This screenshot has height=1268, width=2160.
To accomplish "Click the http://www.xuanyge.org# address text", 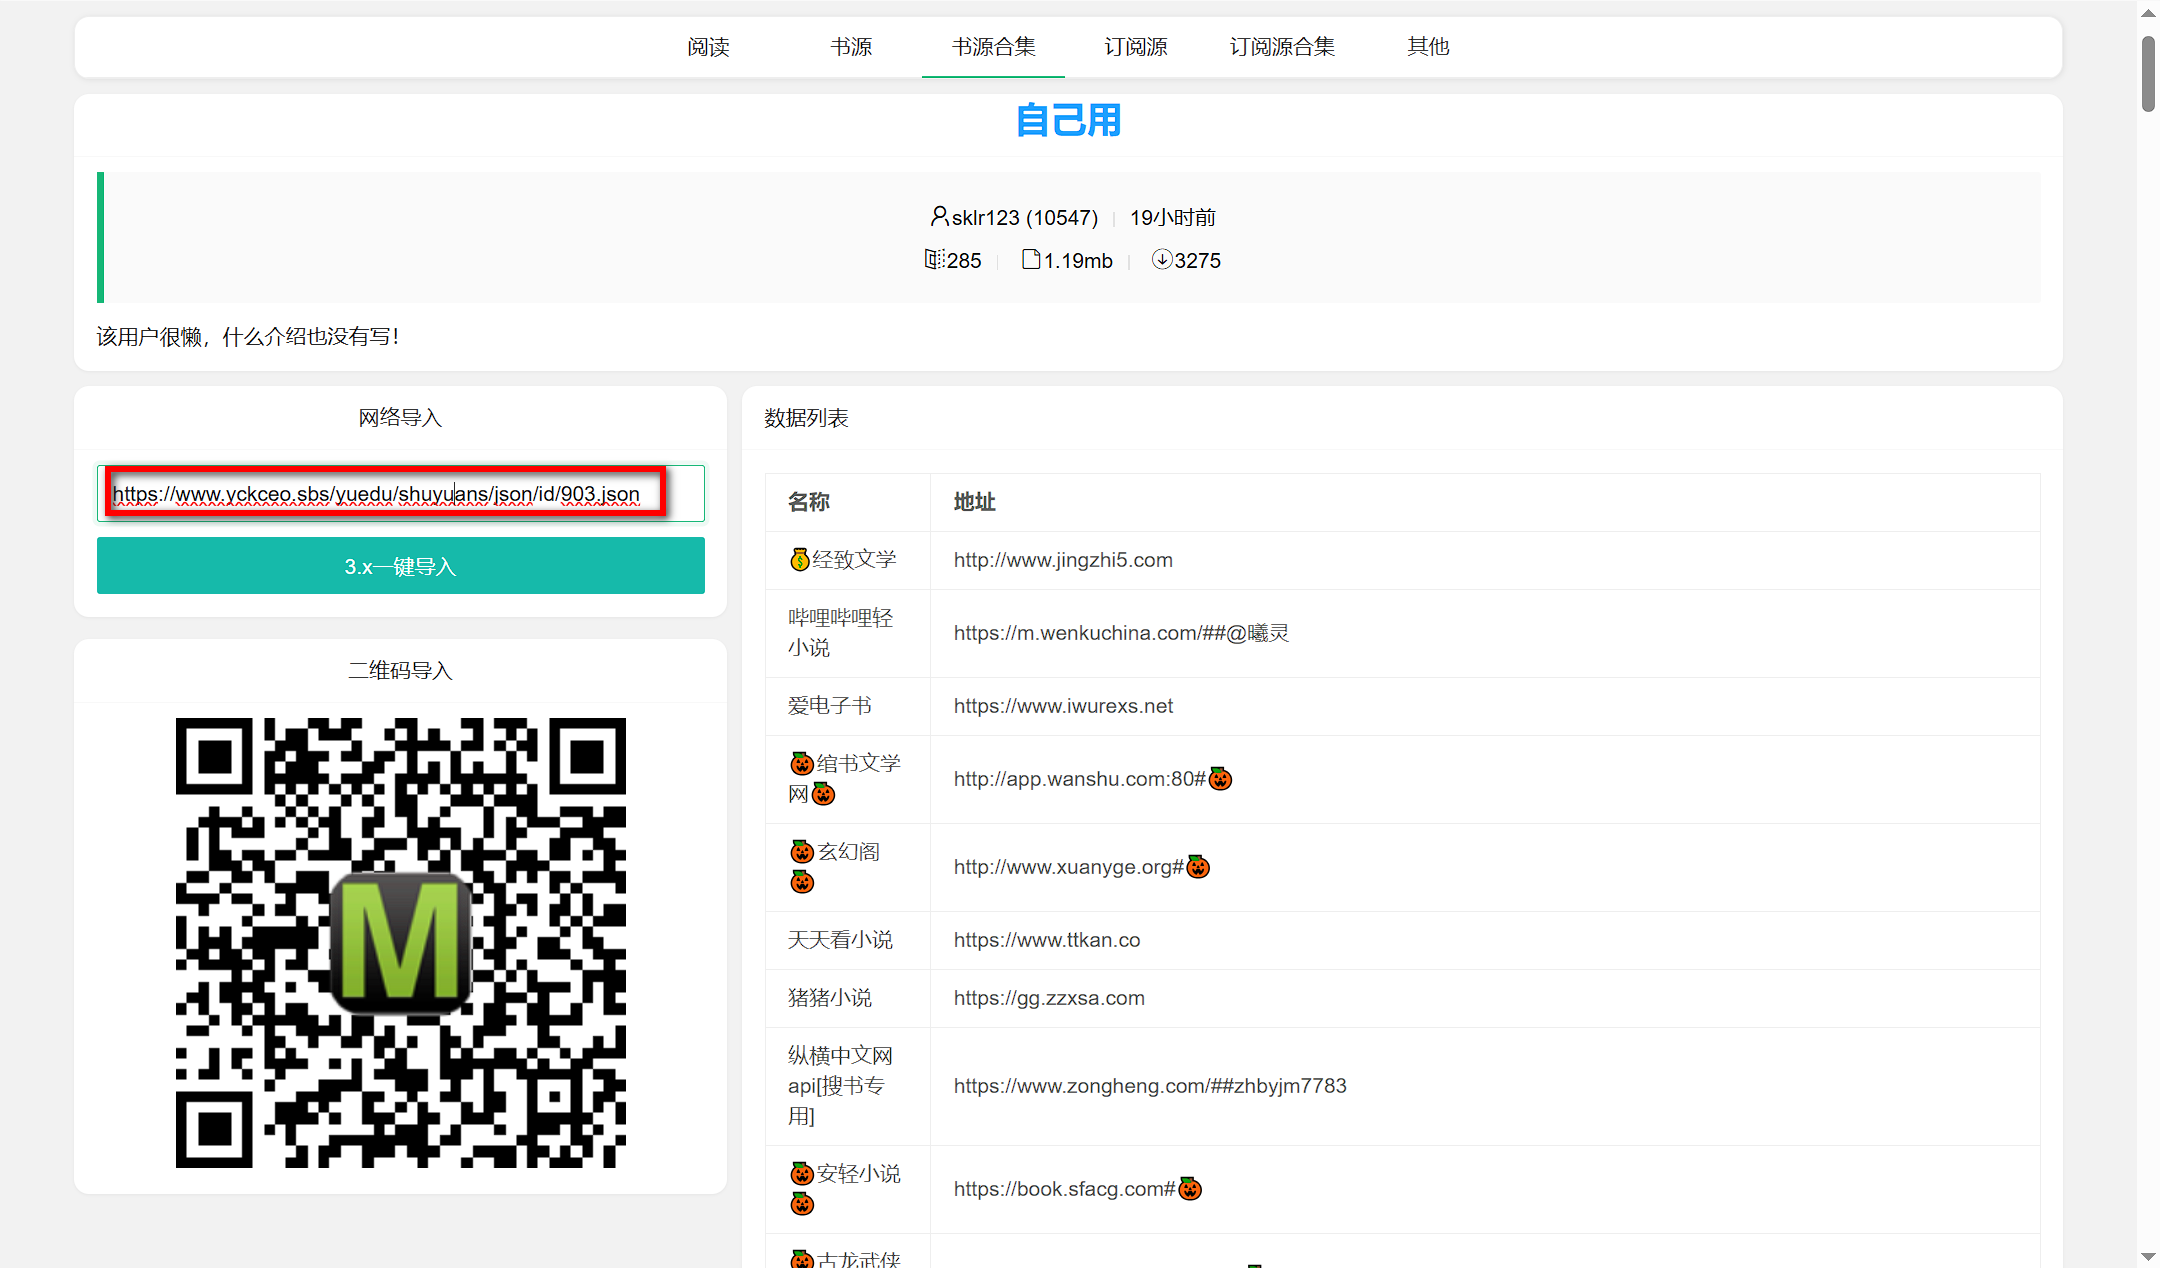I will coord(1068,867).
